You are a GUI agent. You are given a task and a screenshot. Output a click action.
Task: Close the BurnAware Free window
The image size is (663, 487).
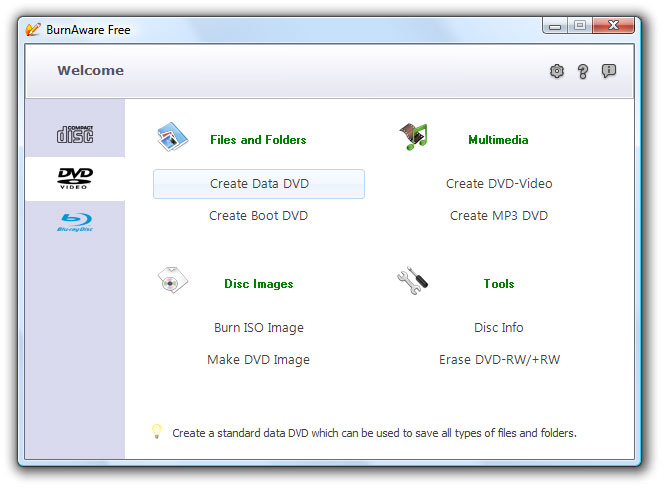(x=613, y=25)
